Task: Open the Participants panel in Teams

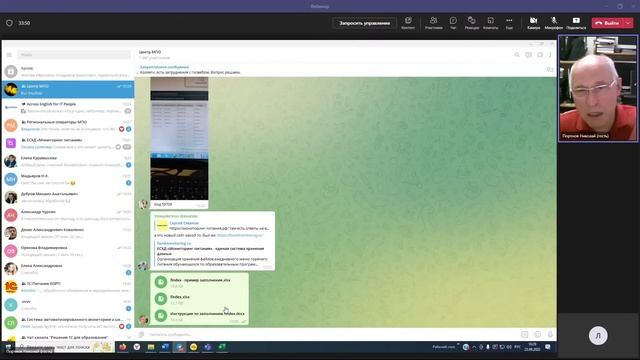Action: point(433,23)
